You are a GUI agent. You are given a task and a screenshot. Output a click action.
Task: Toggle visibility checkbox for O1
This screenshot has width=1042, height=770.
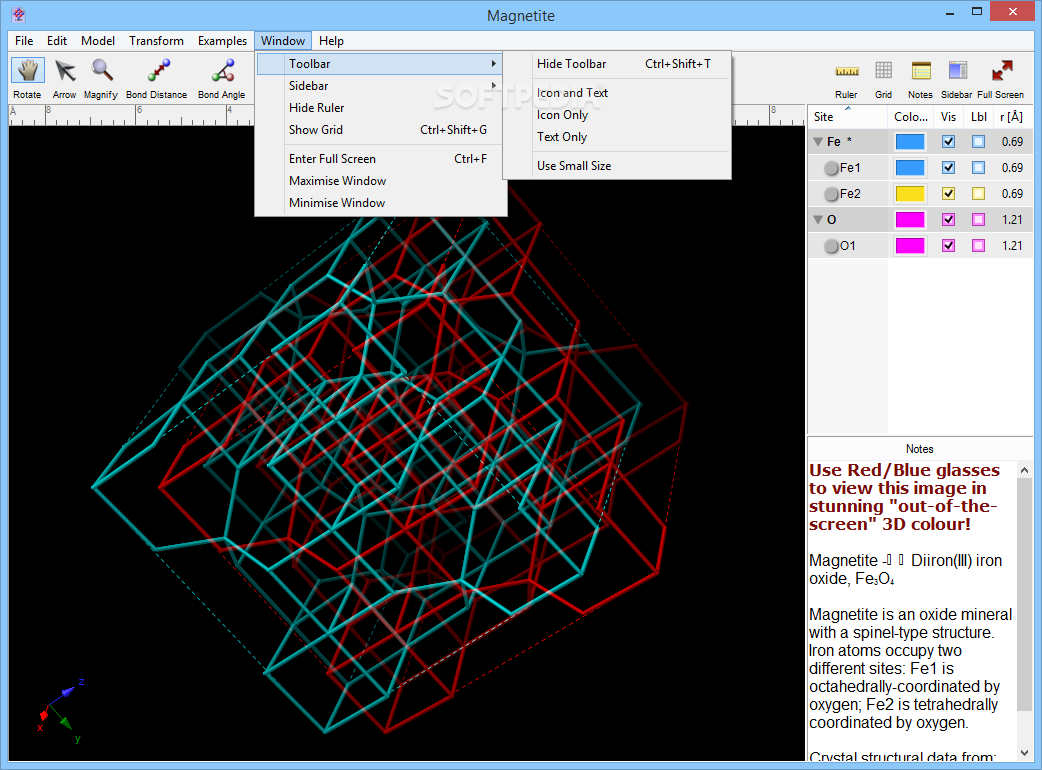click(948, 245)
